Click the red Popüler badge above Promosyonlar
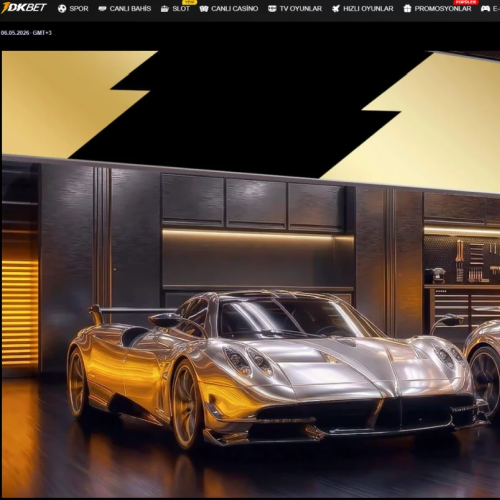500x500 pixels. tap(466, 2)
